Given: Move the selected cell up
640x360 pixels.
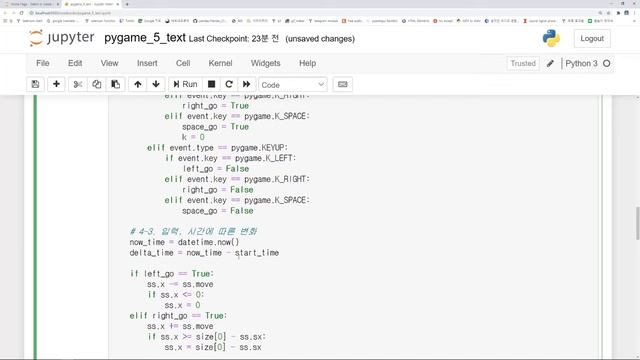Looking at the screenshot, I should coord(138,84).
